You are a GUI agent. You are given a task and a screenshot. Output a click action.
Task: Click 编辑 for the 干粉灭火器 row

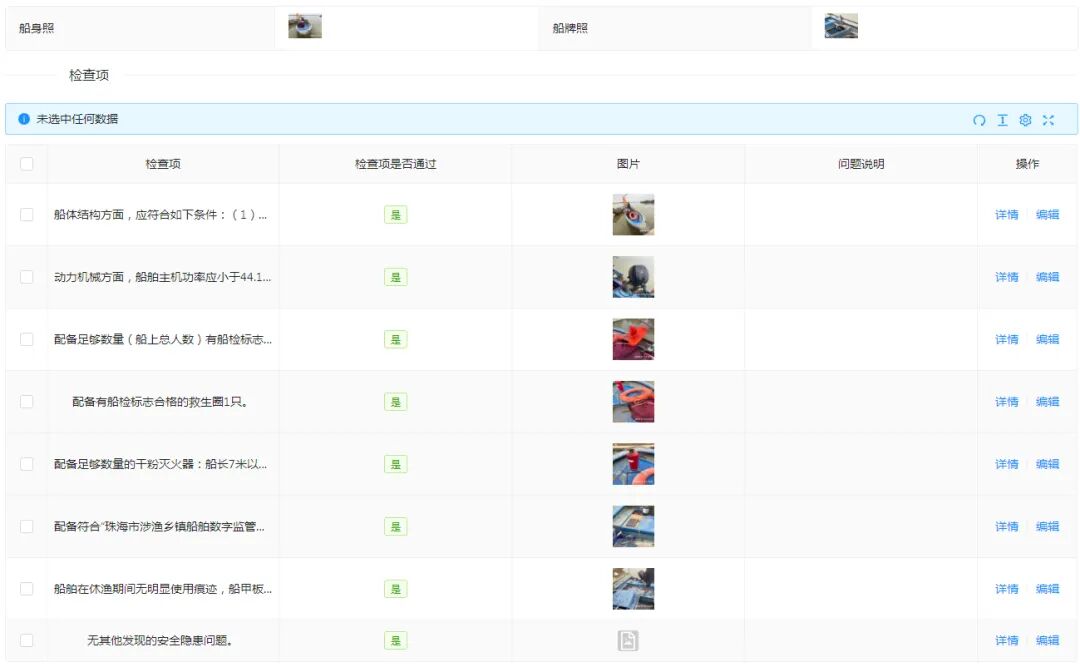point(1047,464)
